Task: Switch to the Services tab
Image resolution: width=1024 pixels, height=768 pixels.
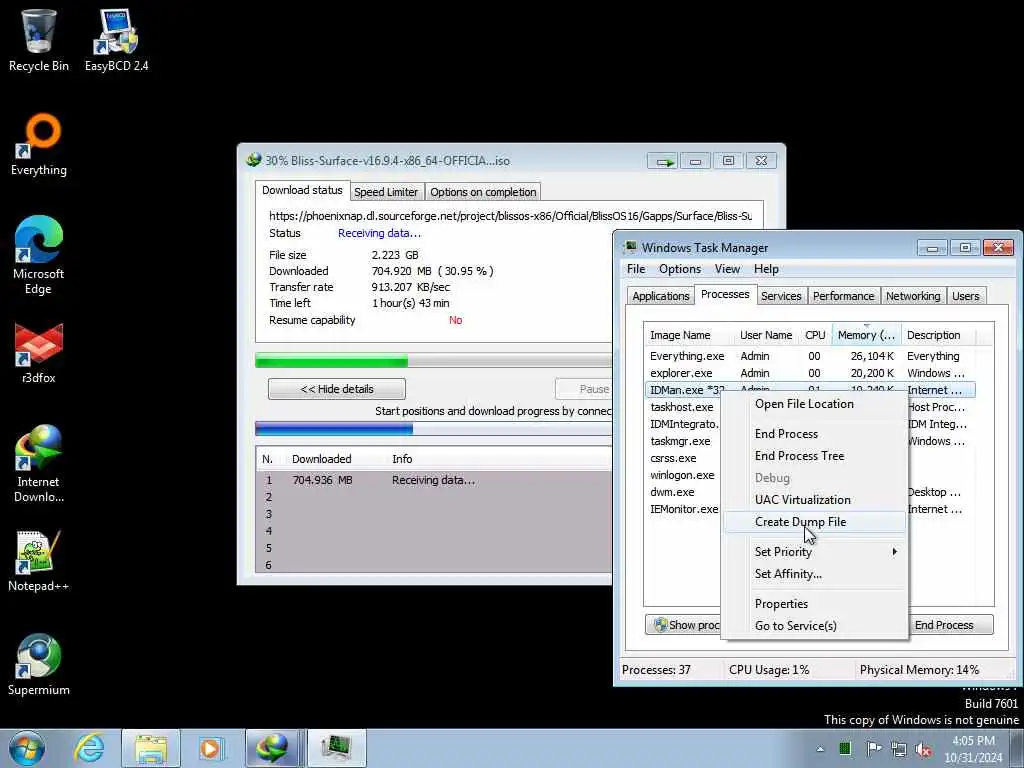Action: (781, 296)
